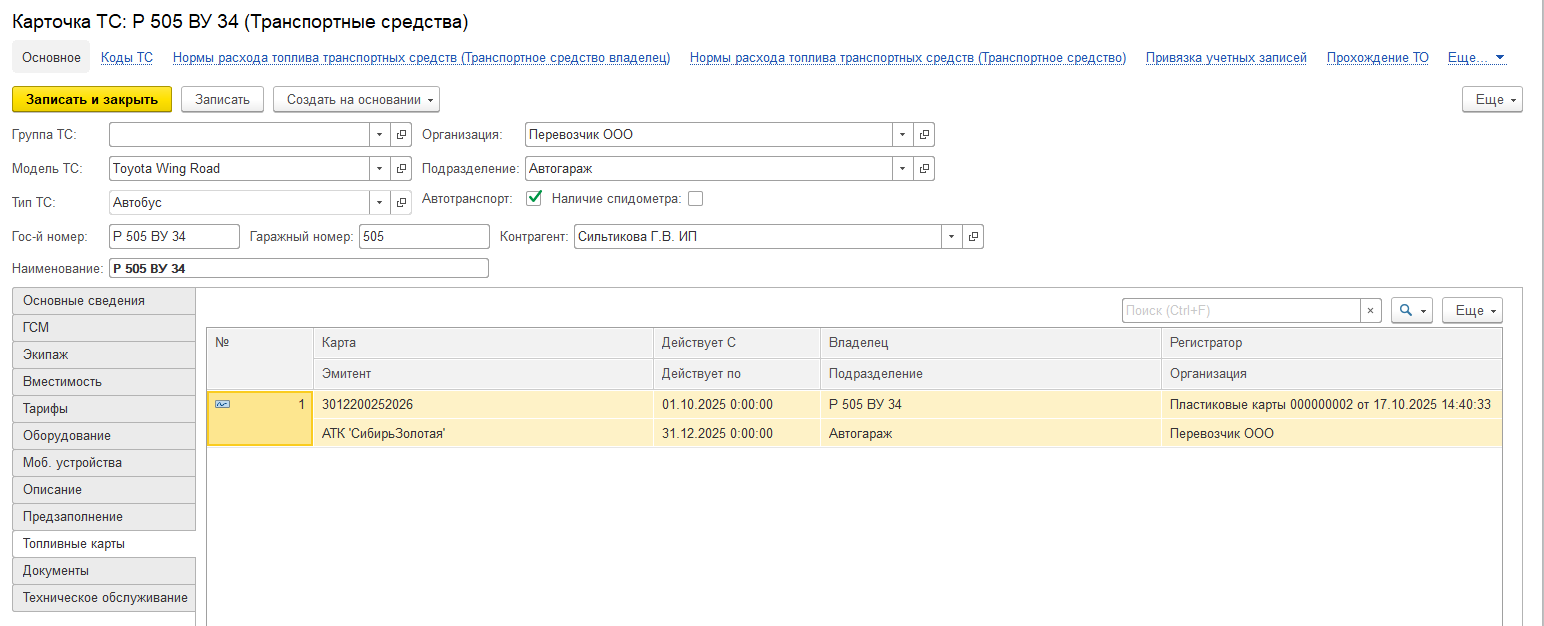Click the Записать и закрыть button
Image resolution: width=1544 pixels, height=626 pixels.
(x=92, y=99)
